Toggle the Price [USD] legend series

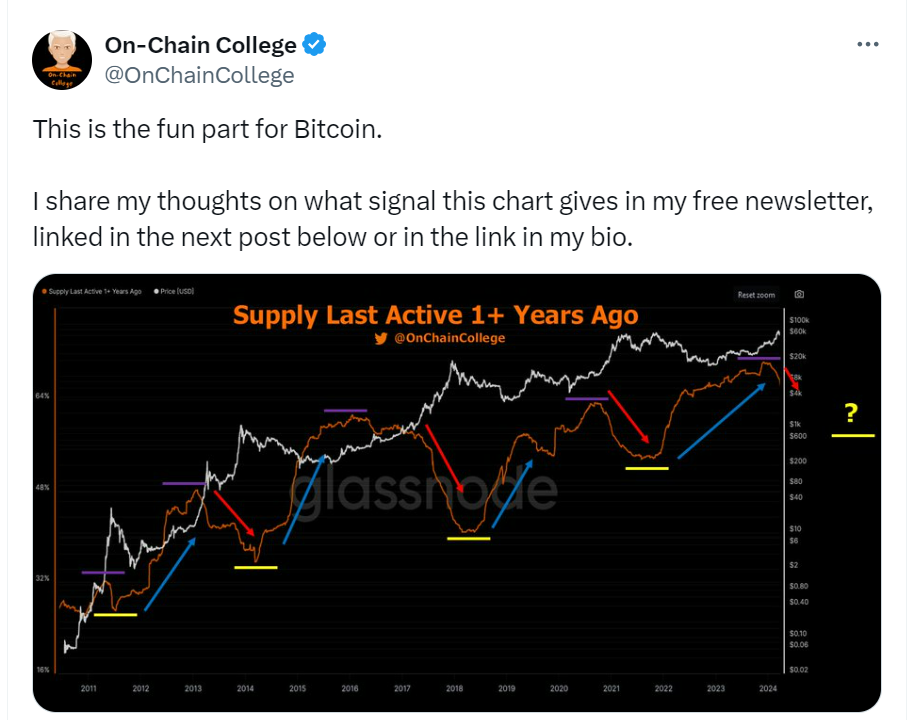point(175,290)
